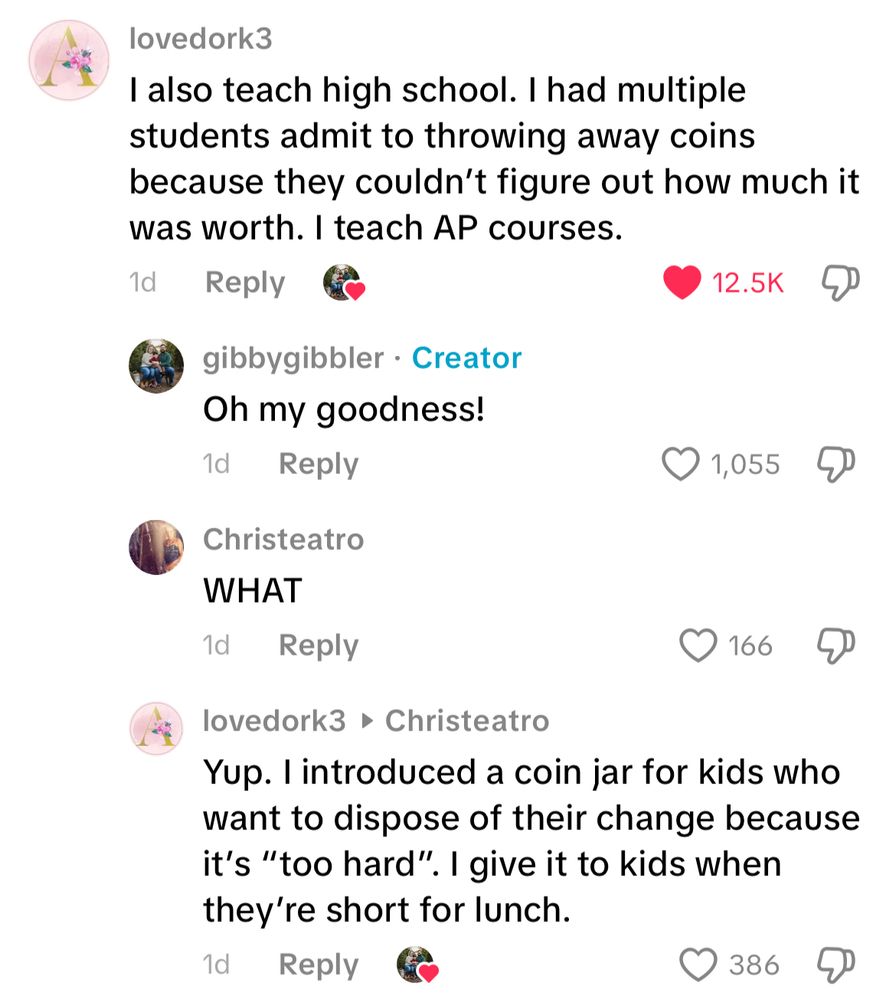Reply to Christeatro's "WHAT" comment
Image resolution: width=896 pixels, height=1000 pixels.
tap(318, 646)
